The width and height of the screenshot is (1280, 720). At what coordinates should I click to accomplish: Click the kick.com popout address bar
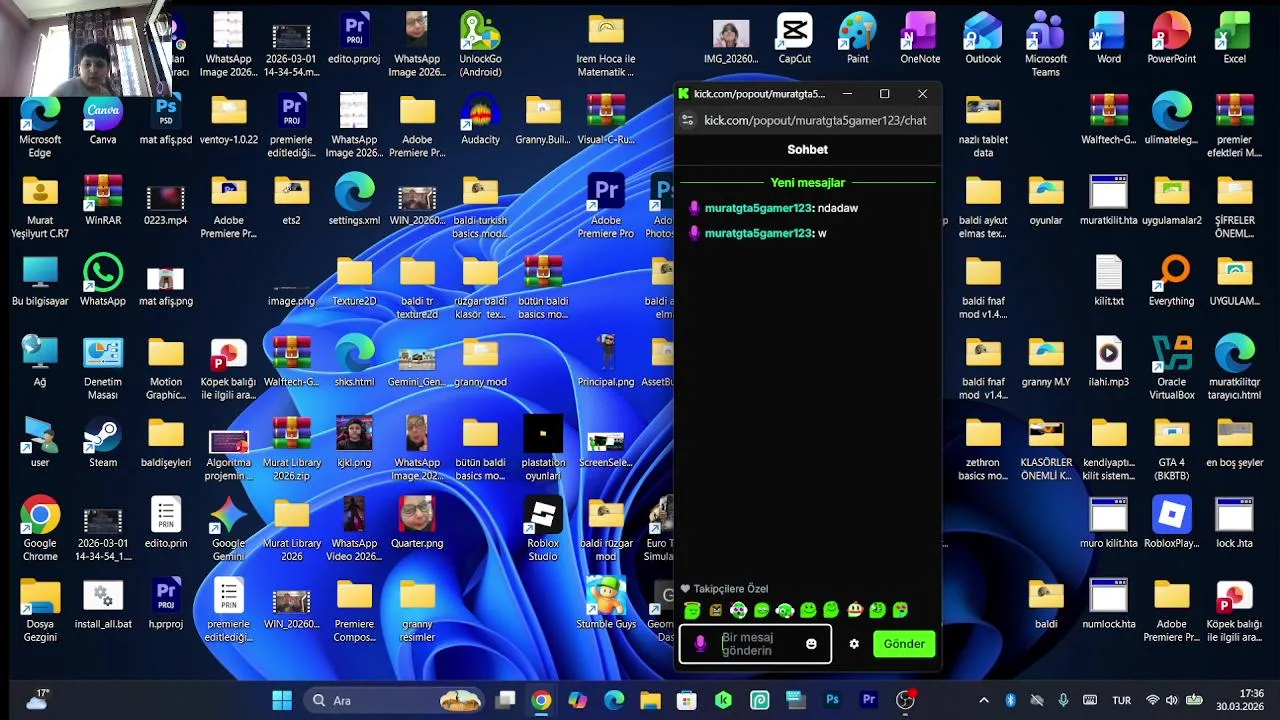(x=815, y=120)
